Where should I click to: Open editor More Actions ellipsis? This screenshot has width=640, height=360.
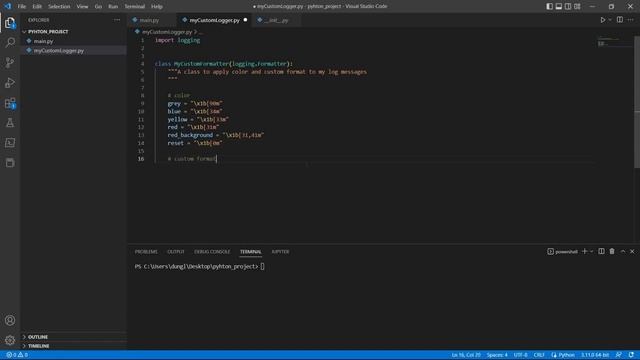[631, 20]
